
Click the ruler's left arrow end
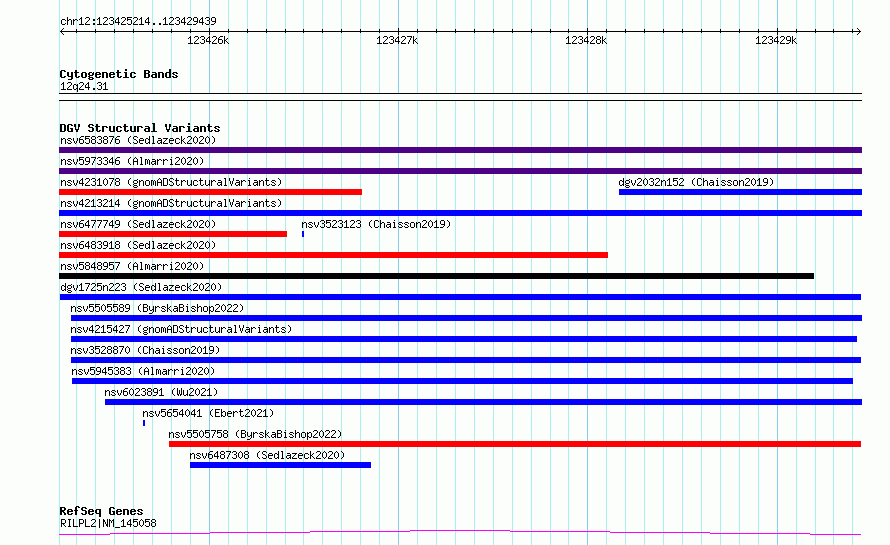(62, 31)
